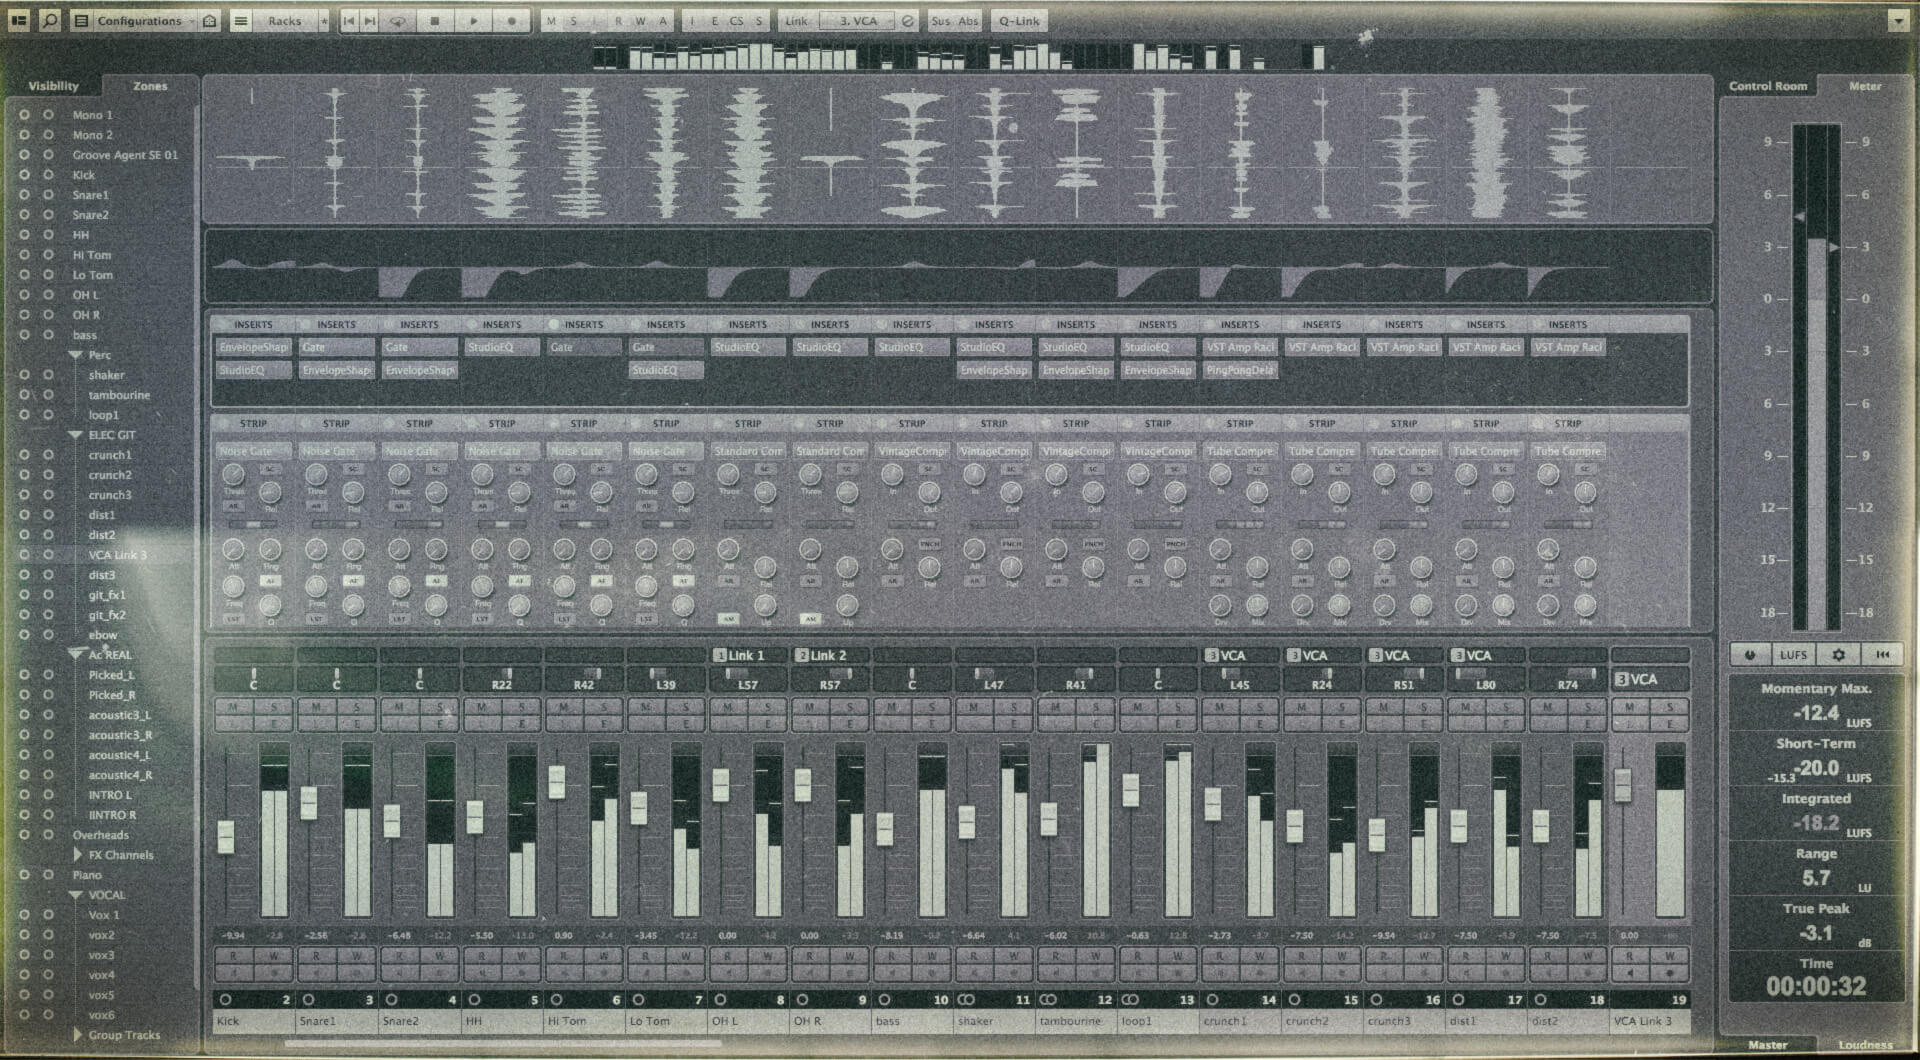The width and height of the screenshot is (1920, 1060).
Task: Expand the FX Channels folder
Action: 77,855
